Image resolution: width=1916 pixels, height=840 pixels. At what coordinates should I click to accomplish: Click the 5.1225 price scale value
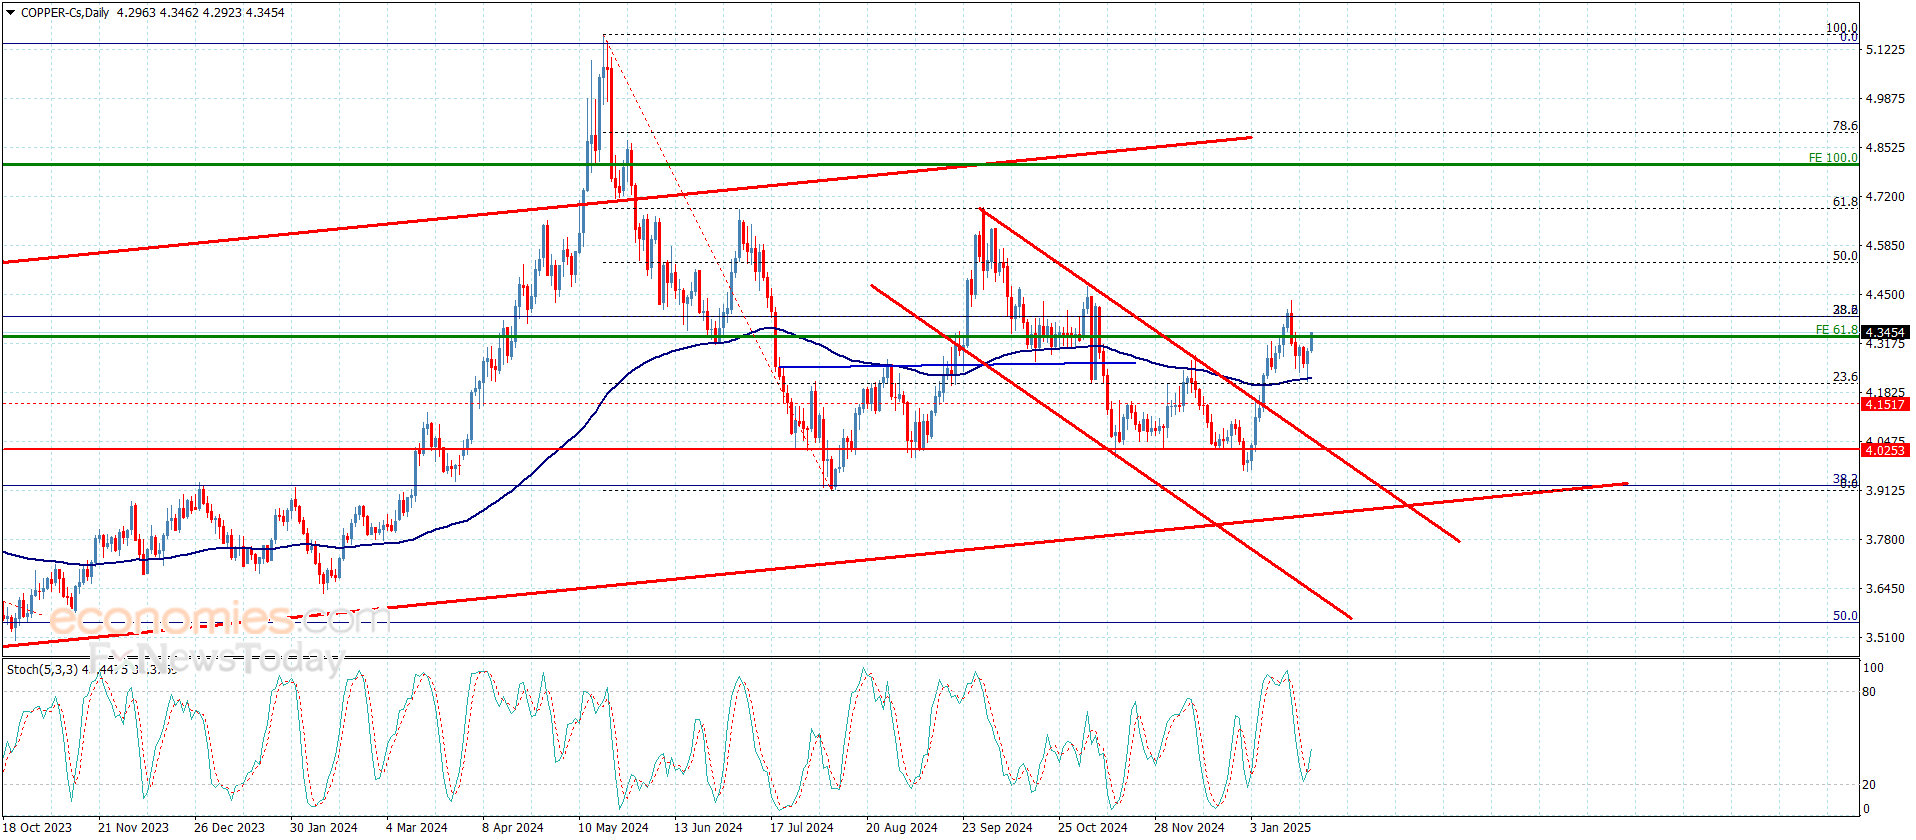pos(1885,50)
